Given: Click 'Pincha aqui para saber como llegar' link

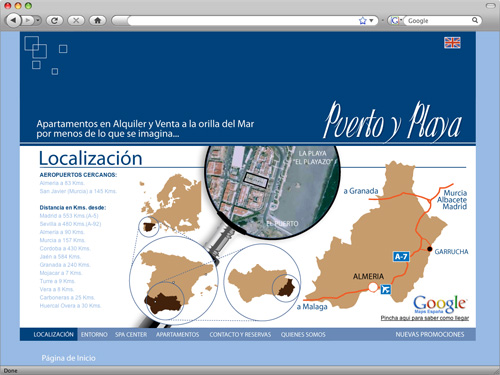Looking at the screenshot, I should pyautogui.click(x=425, y=318).
